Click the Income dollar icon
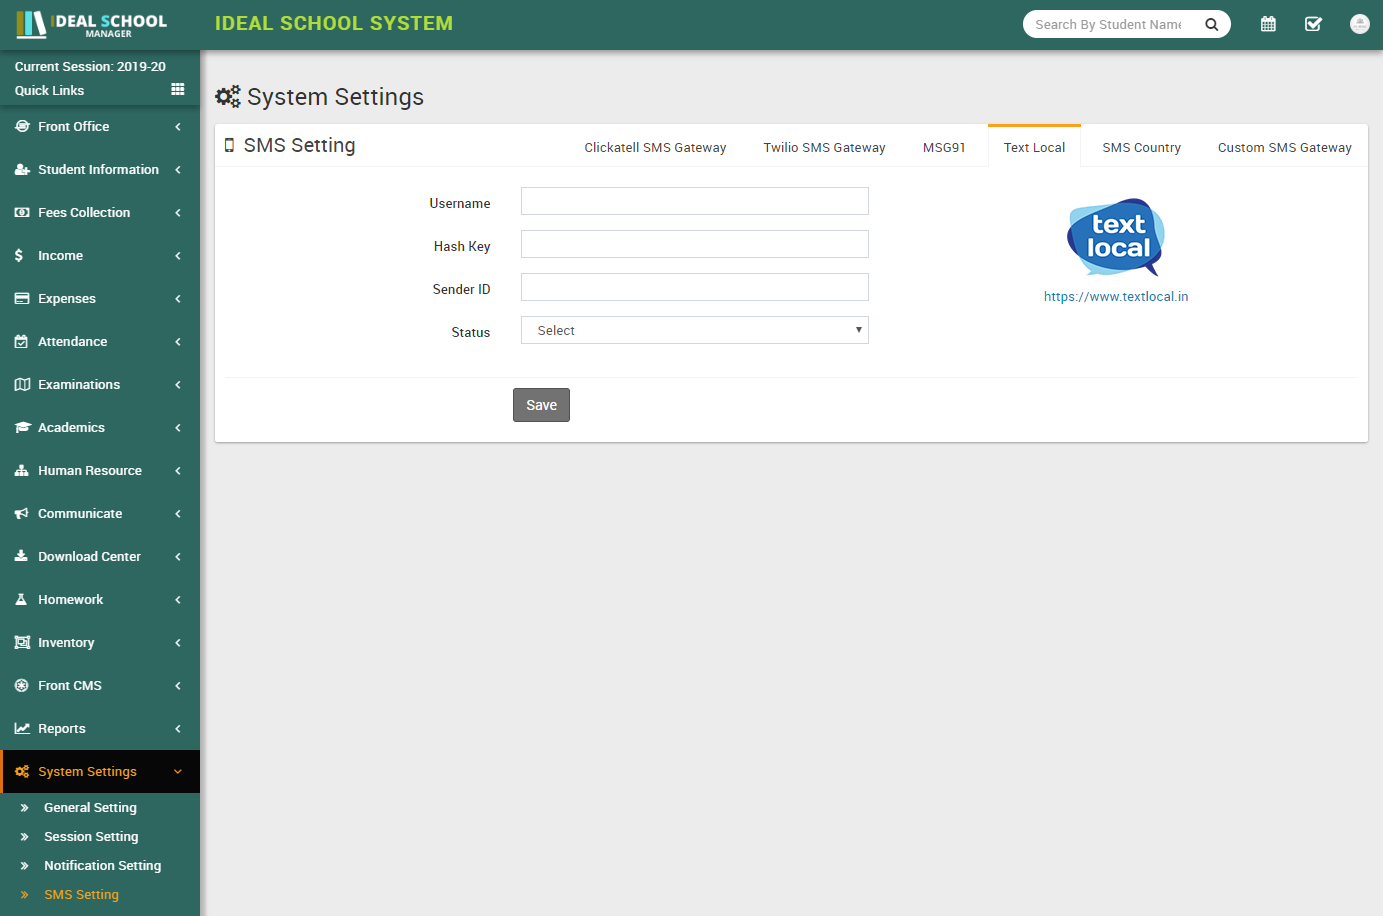This screenshot has width=1383, height=916. coord(19,255)
